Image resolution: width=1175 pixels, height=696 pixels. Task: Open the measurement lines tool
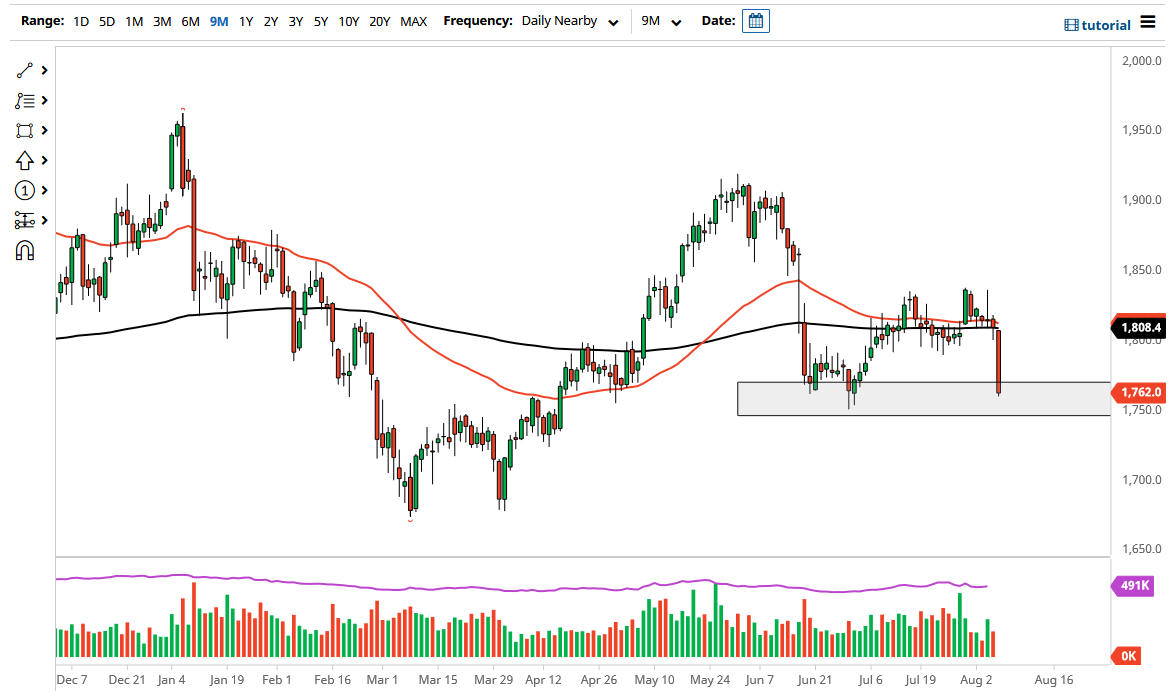[25, 220]
